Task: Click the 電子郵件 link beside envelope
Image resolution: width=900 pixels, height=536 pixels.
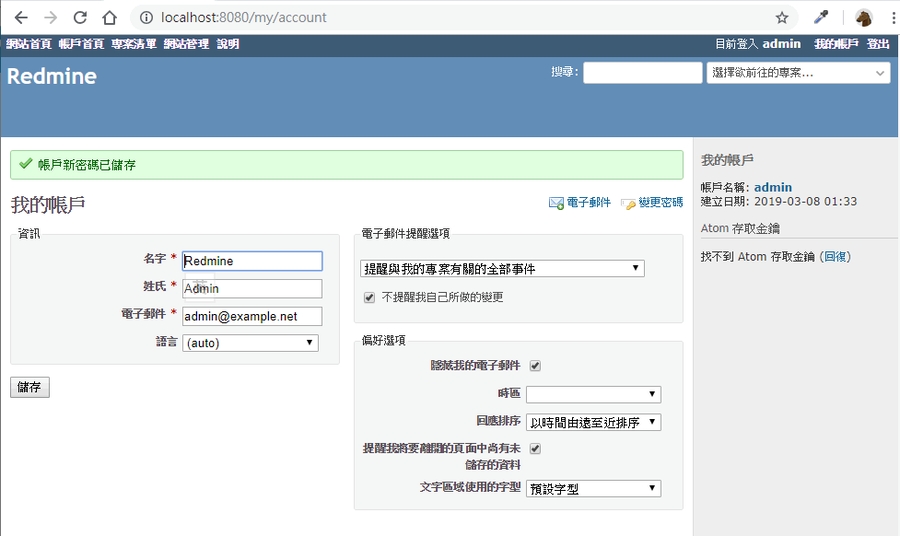Action: pyautogui.click(x=588, y=203)
